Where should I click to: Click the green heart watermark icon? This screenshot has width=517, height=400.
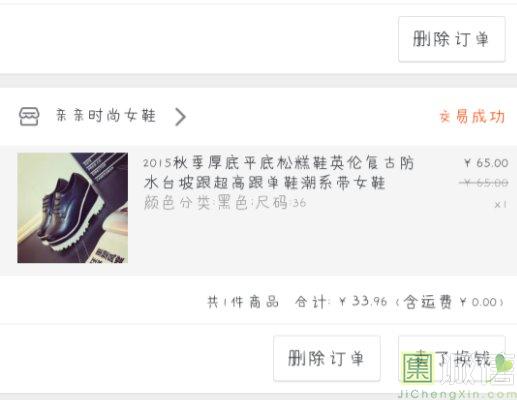pyautogui.click(x=504, y=363)
